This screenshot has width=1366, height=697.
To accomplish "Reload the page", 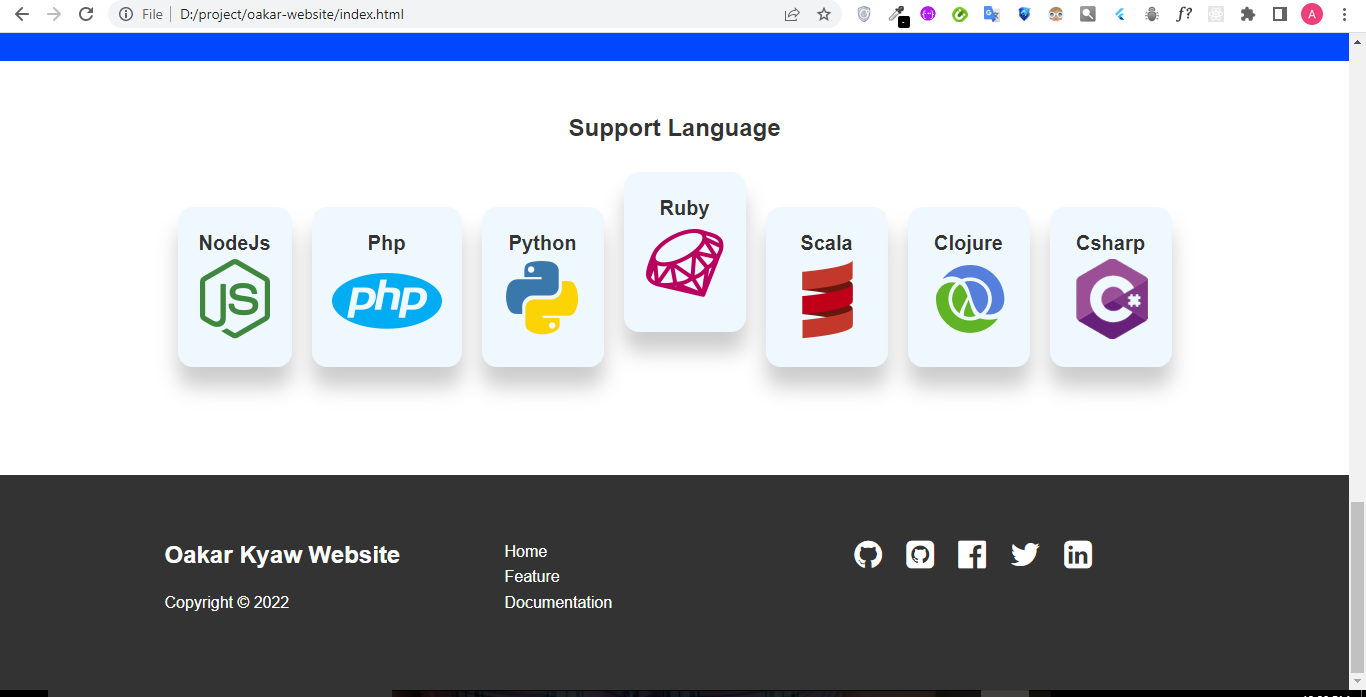I will (86, 15).
